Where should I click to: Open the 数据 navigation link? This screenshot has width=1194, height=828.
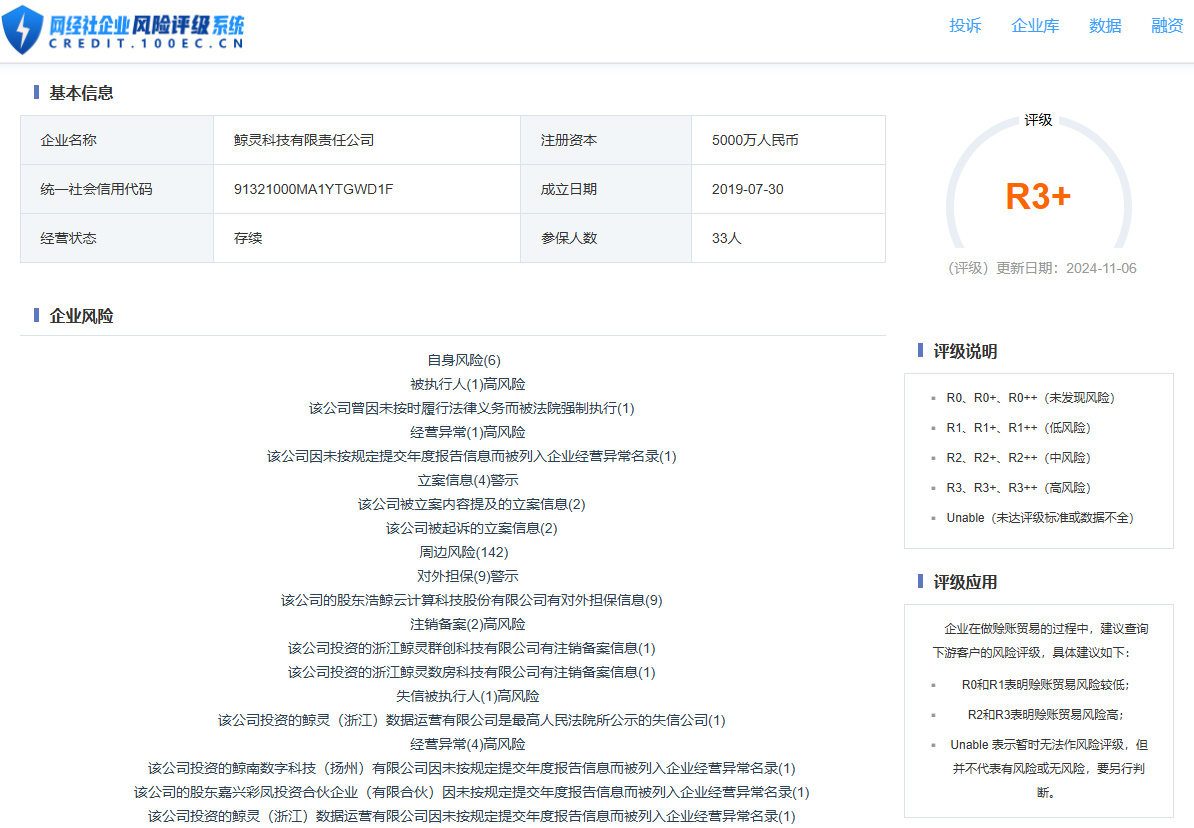coord(1105,26)
